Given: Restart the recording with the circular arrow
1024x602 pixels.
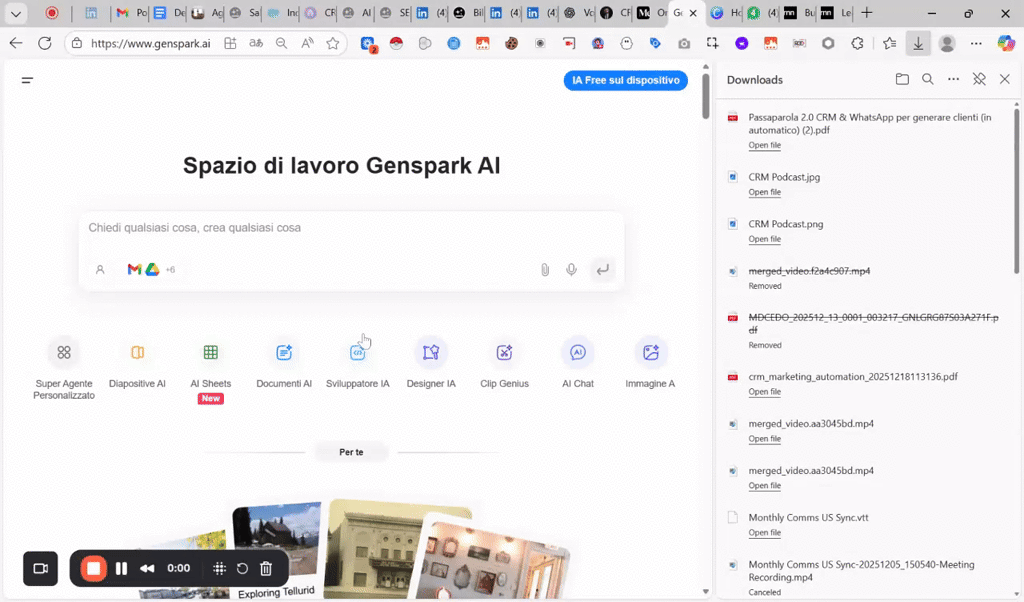Looking at the screenshot, I should pos(242,569).
